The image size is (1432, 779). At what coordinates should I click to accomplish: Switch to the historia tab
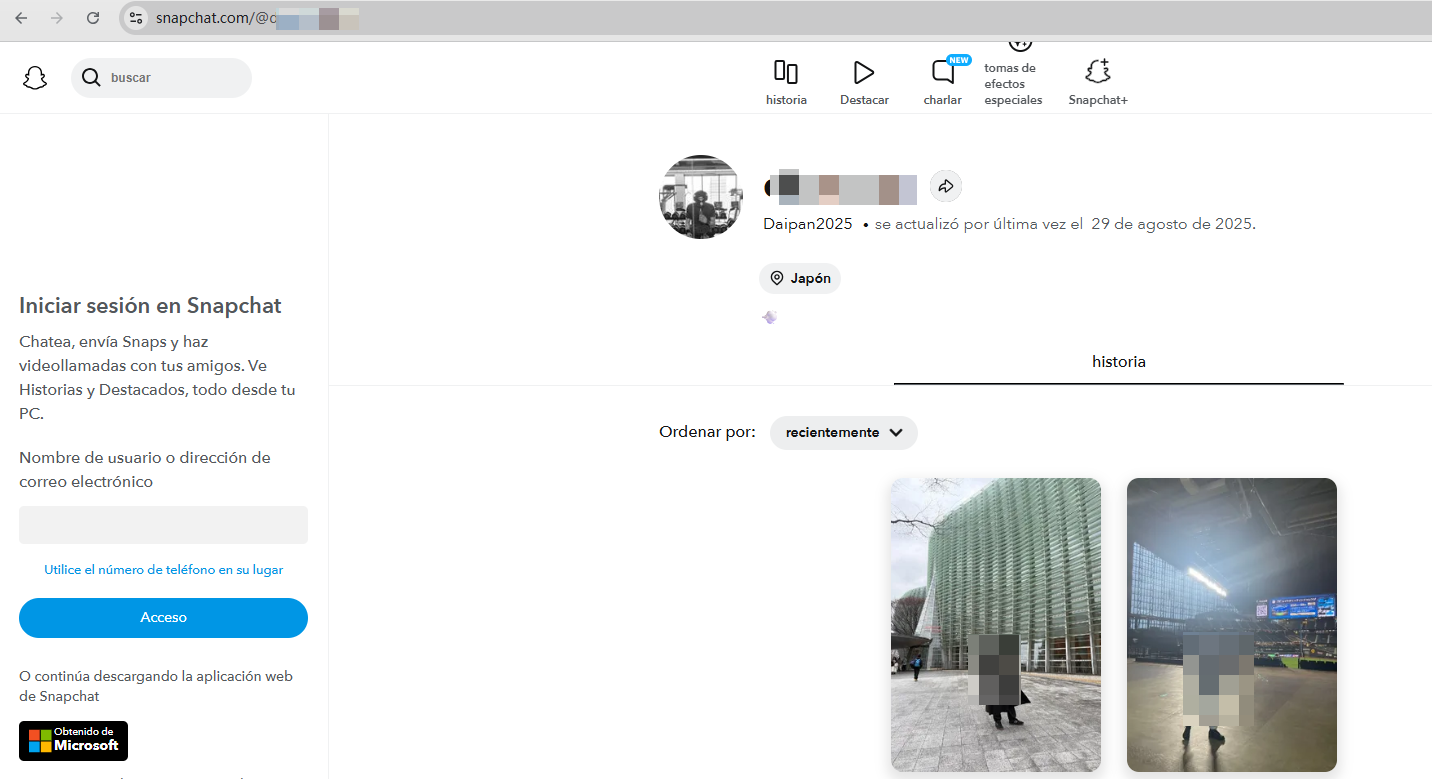pyautogui.click(x=1118, y=361)
